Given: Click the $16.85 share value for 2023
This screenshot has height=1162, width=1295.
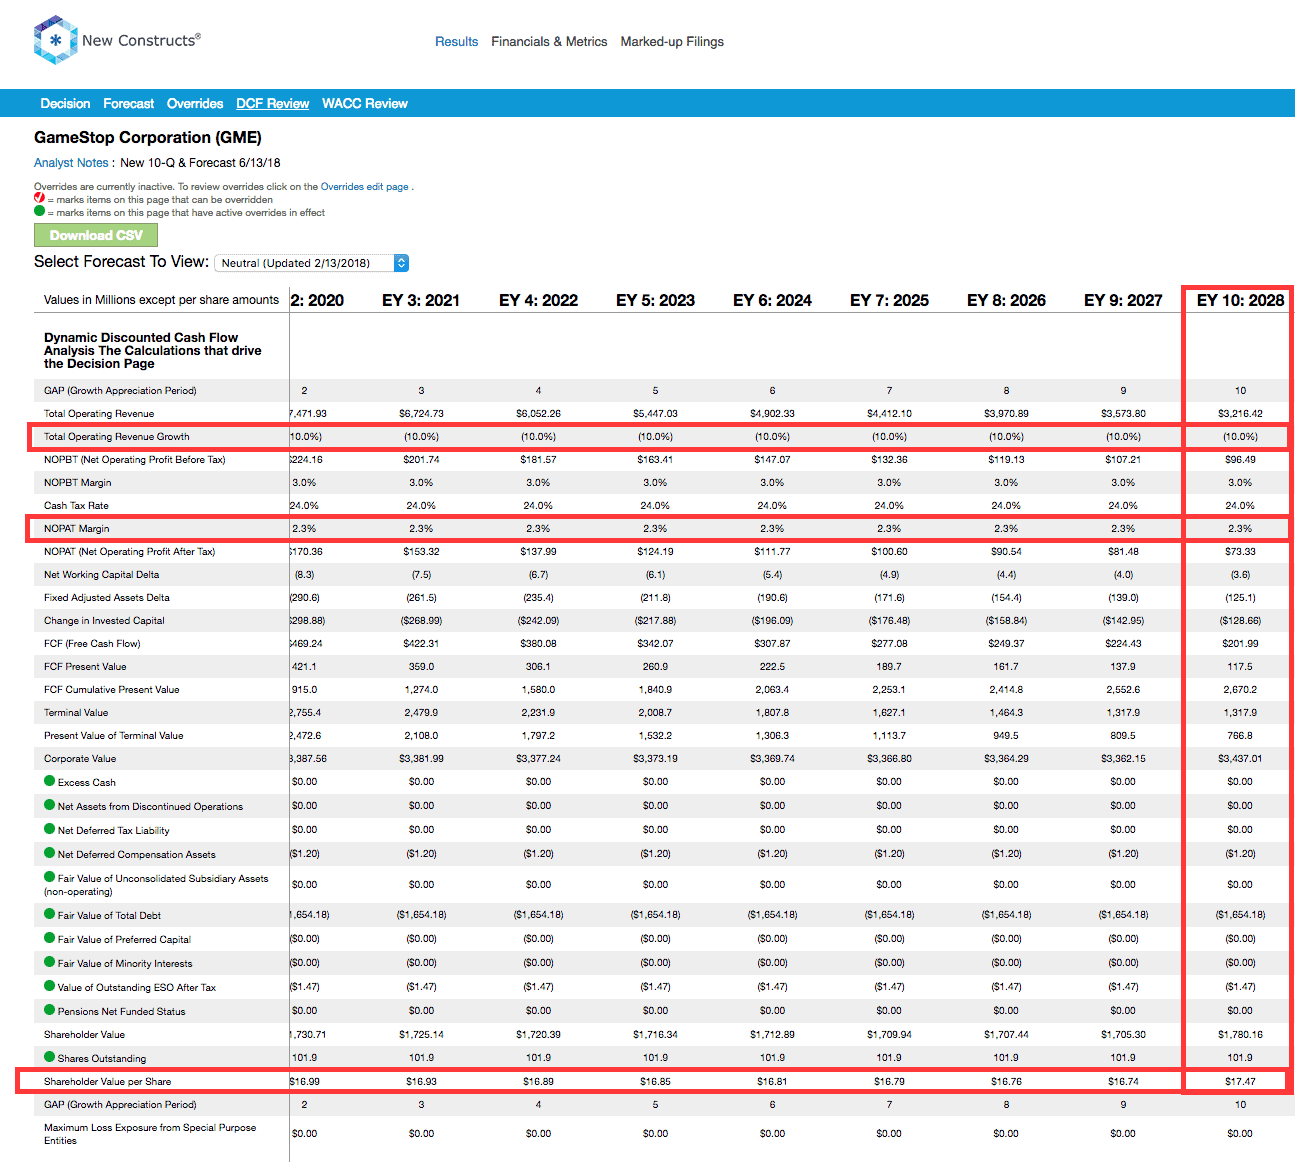Looking at the screenshot, I should 655,1081.
